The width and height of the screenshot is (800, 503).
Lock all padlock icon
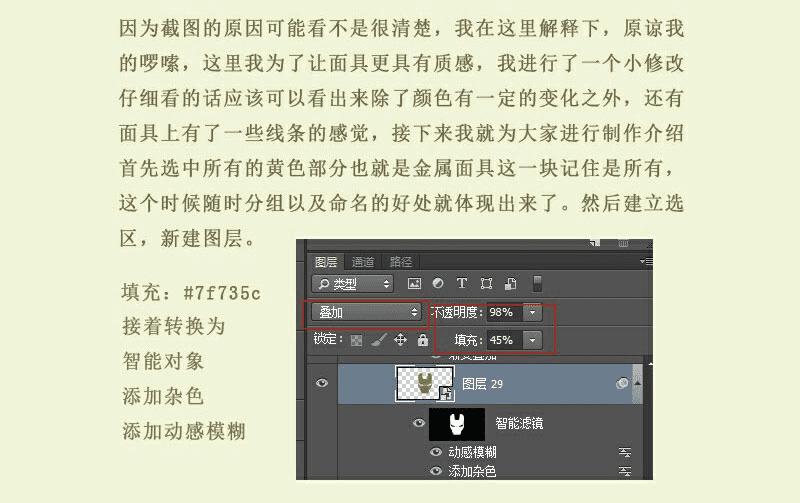(422, 340)
